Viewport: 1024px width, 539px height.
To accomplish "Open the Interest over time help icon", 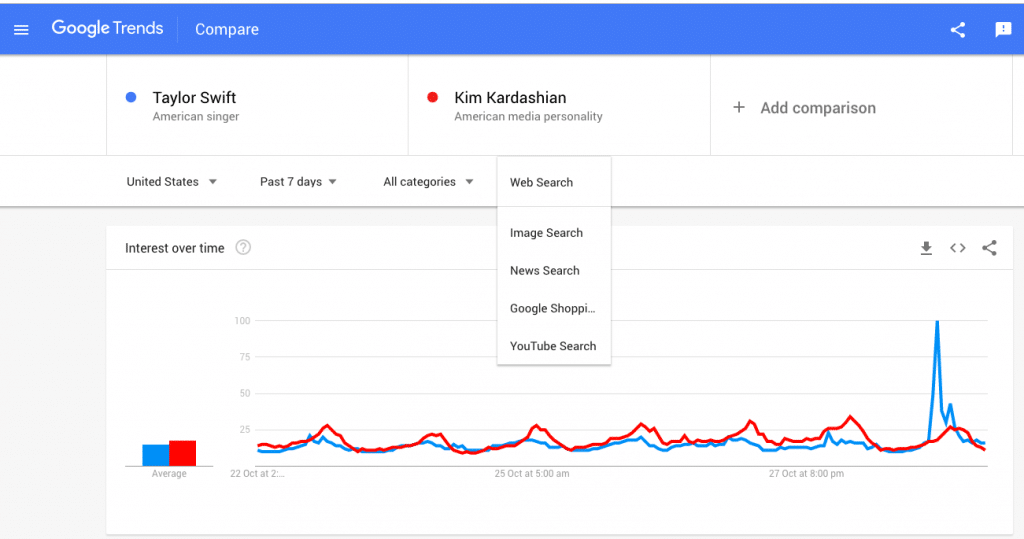I will (243, 248).
